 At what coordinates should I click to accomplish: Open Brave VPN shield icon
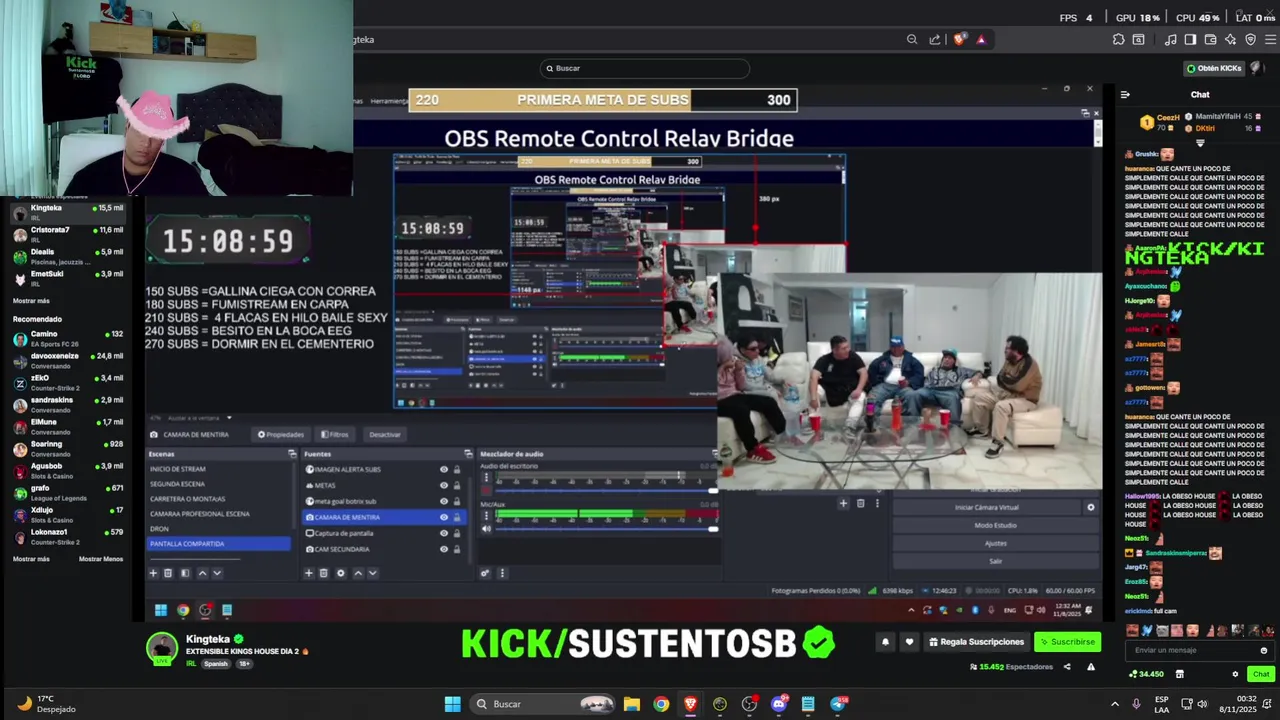click(x=1250, y=40)
